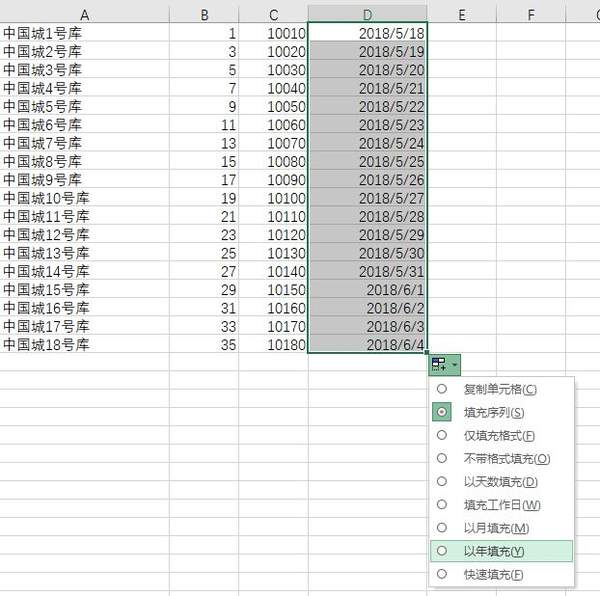The width and height of the screenshot is (600, 596).
Task: Select the 填充序列(S) radio option
Action: pos(501,412)
